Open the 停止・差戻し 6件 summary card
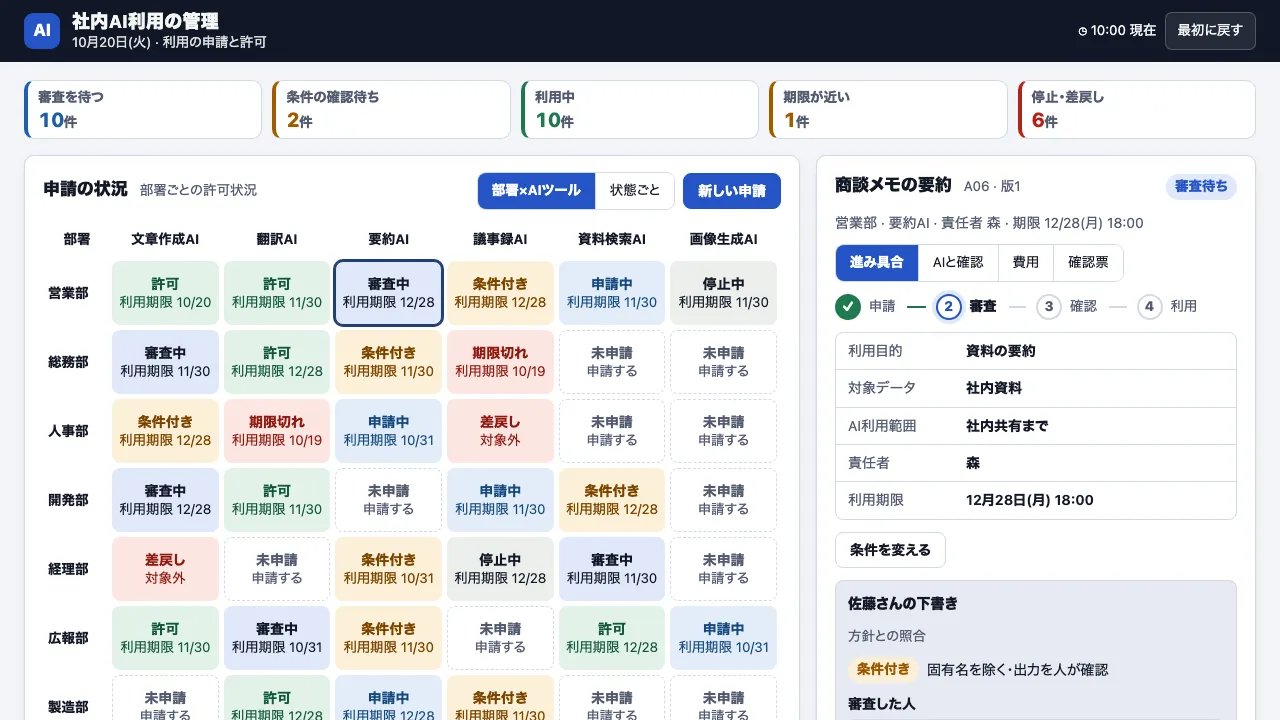1280x720 pixels. point(1137,110)
